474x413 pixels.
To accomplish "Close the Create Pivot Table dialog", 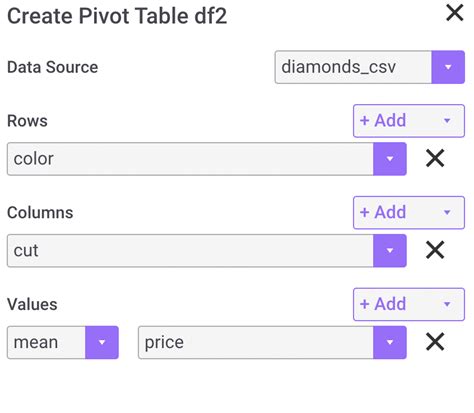I will coord(455,13).
